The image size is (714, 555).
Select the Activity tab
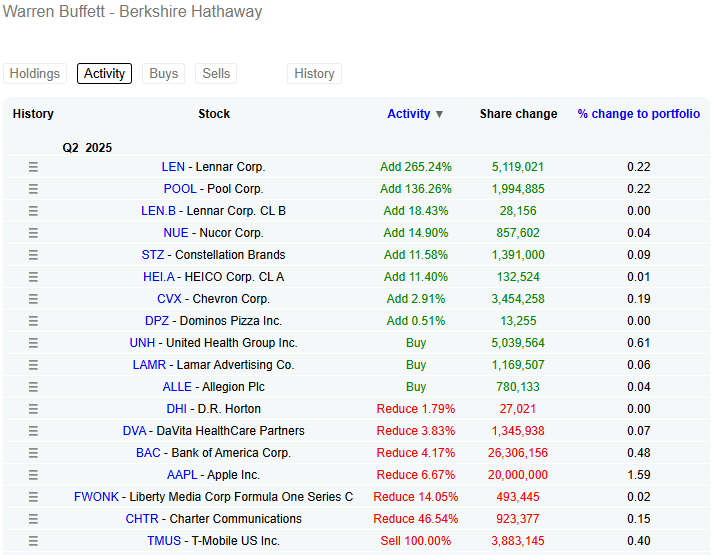pos(104,73)
